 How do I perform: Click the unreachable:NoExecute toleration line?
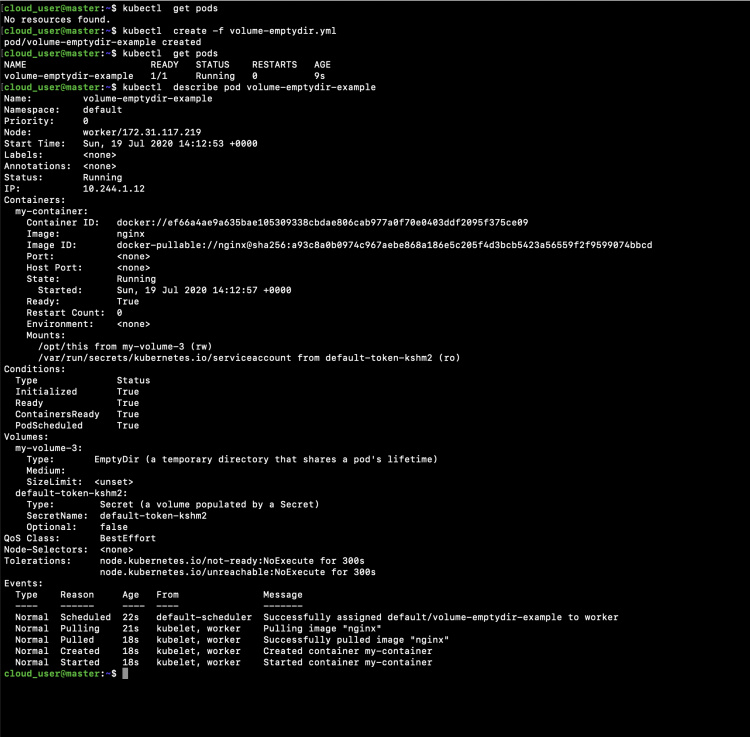click(237, 572)
